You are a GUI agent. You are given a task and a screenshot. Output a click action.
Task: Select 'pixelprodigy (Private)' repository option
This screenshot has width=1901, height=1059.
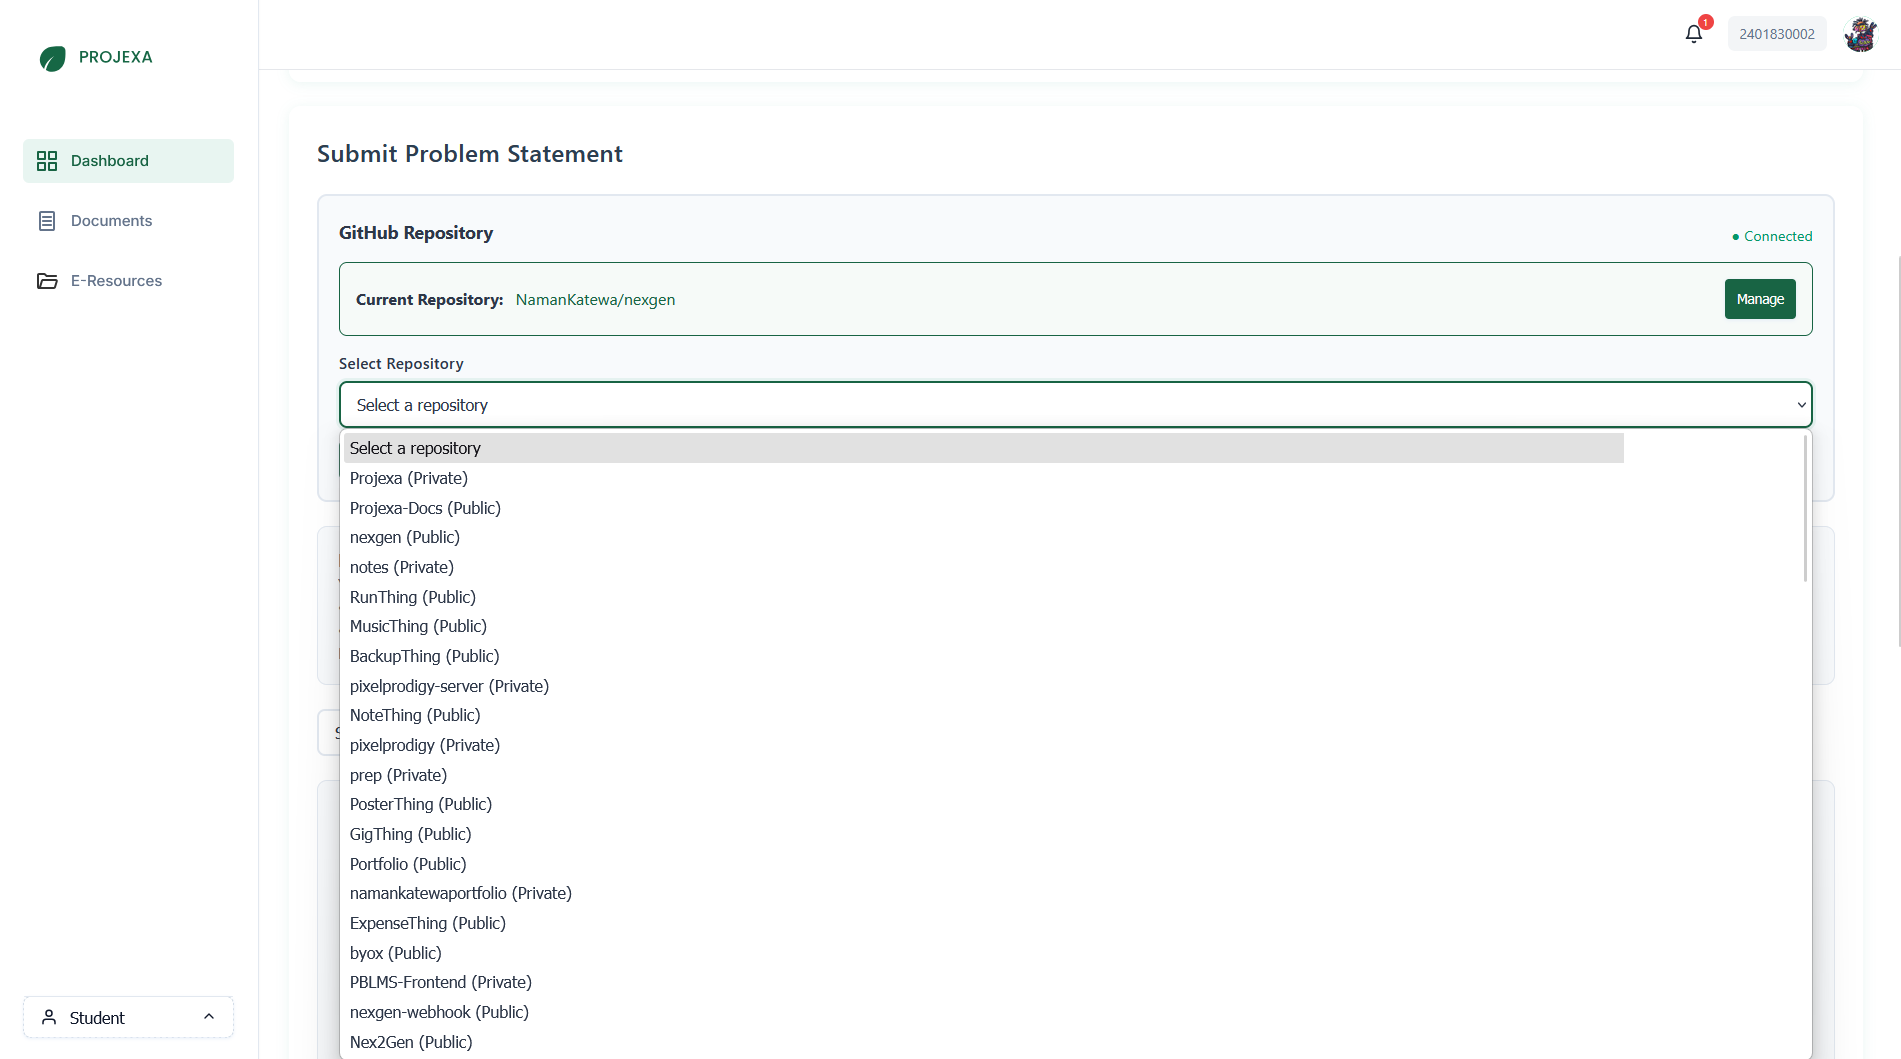[x=424, y=745]
